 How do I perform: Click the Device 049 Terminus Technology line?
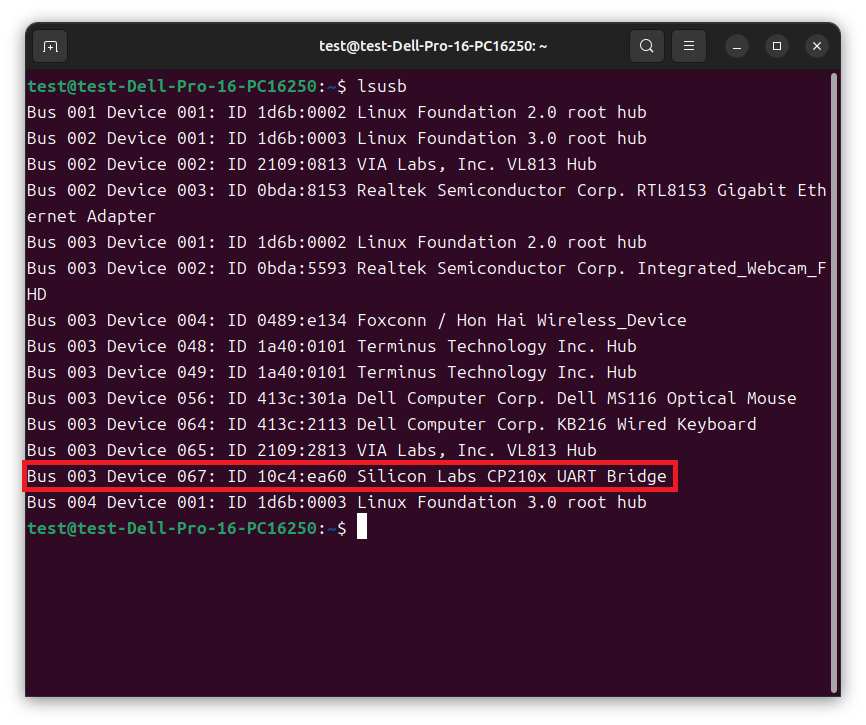click(332, 372)
